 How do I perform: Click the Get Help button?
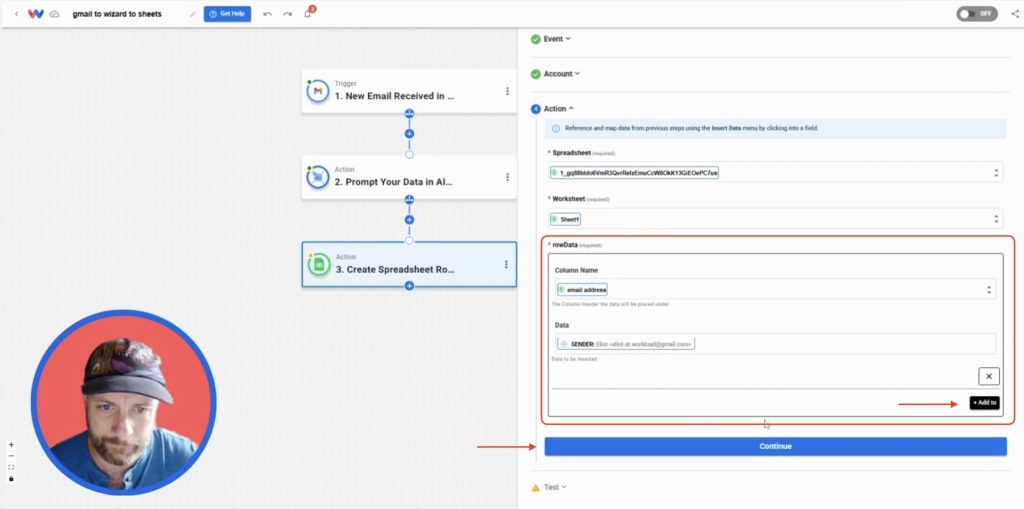coord(227,14)
